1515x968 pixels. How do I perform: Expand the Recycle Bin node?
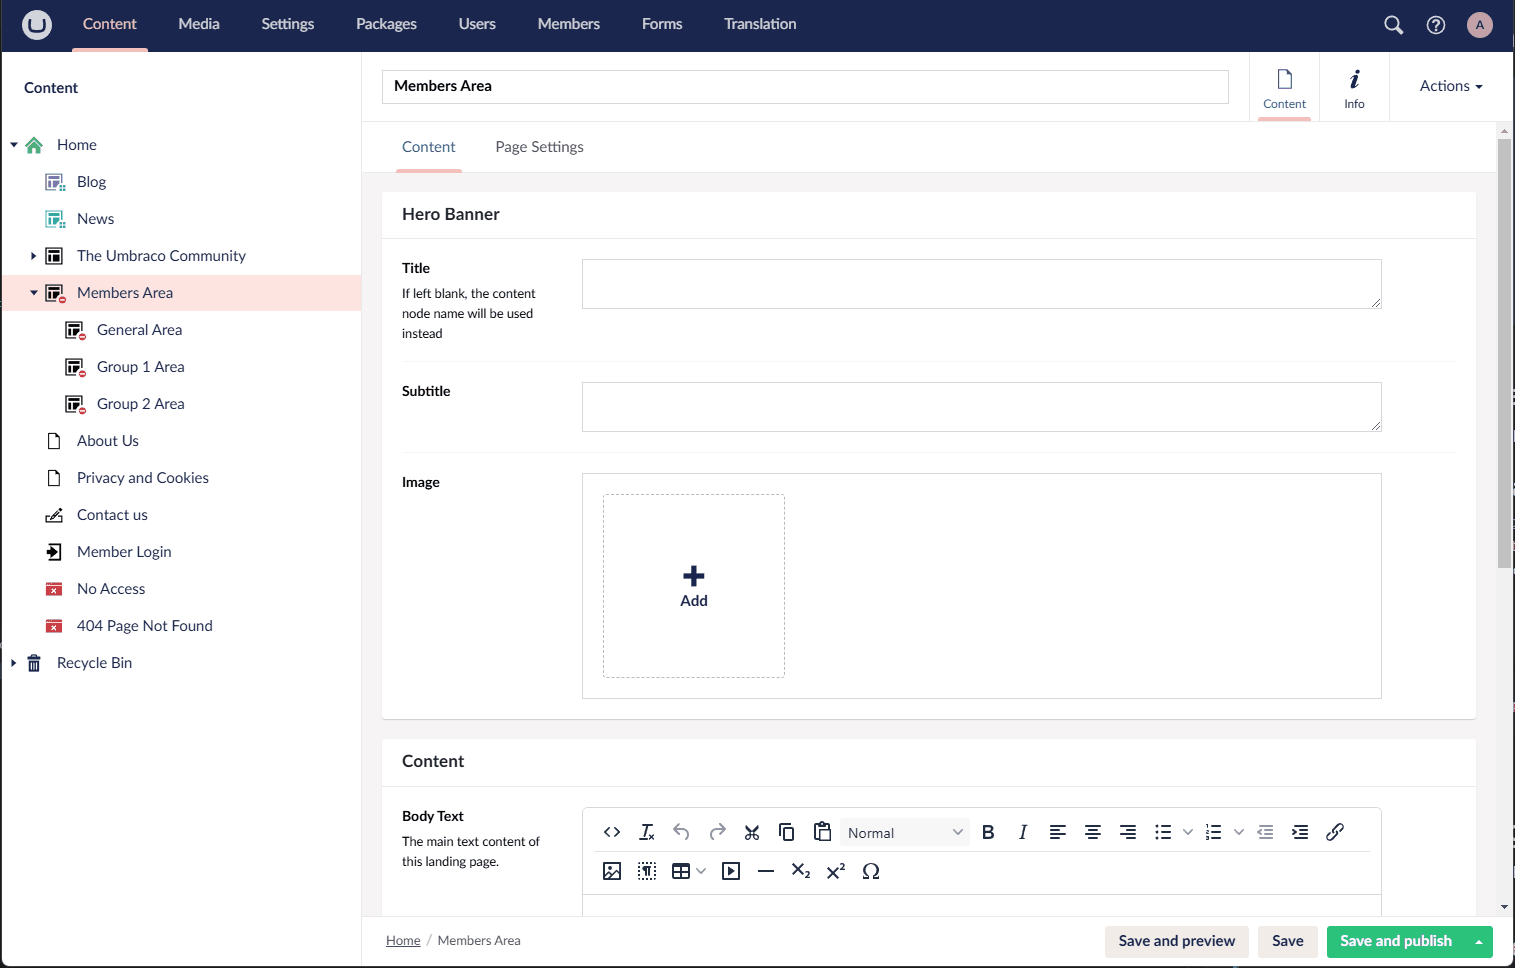pos(14,663)
